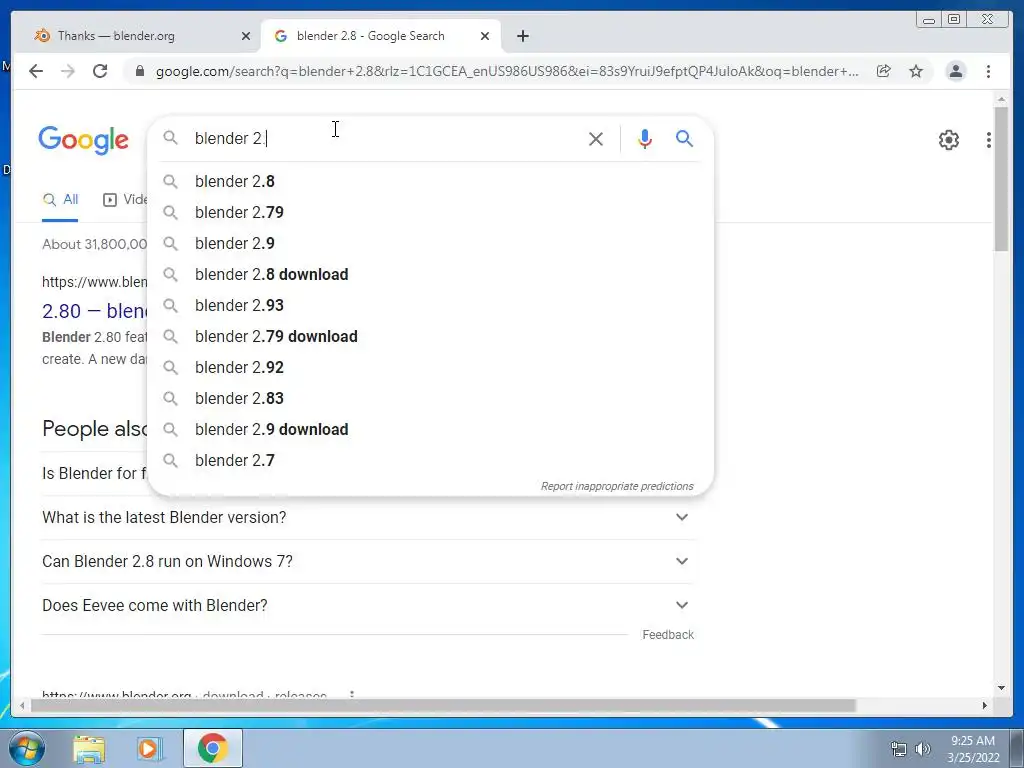The height and width of the screenshot is (768, 1024).
Task: Expand 'What is the latest Blender version?'
Action: click(368, 517)
